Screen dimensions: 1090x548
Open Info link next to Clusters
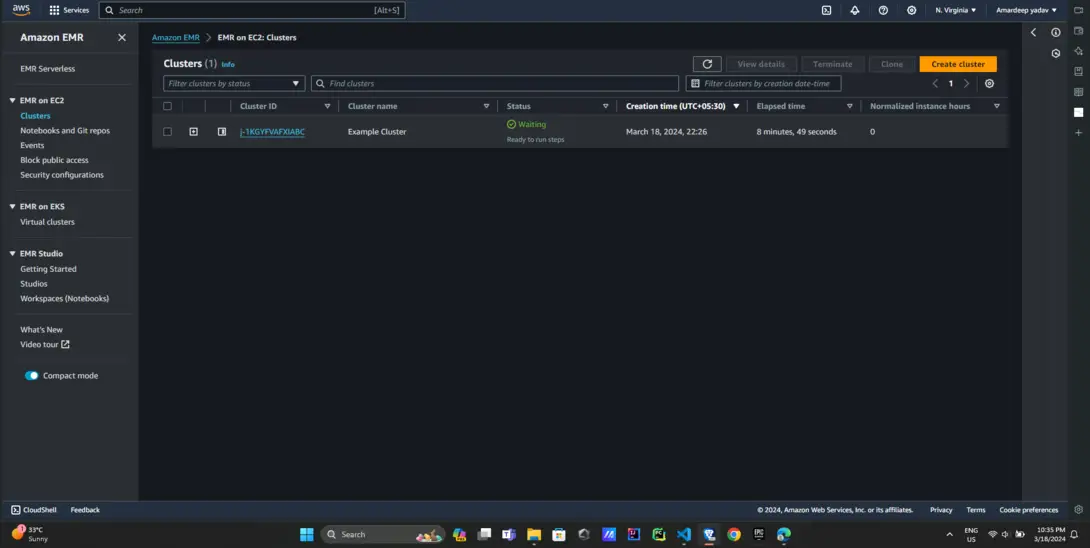(228, 64)
